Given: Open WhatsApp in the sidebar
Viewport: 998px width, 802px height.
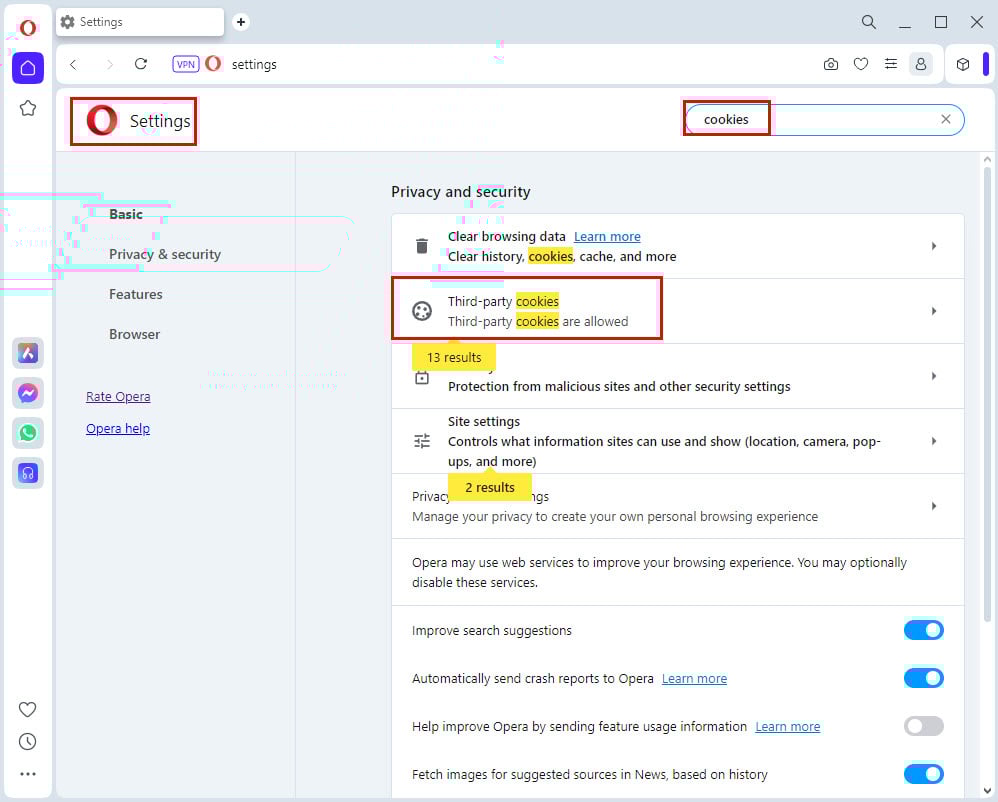Looking at the screenshot, I should point(28,433).
